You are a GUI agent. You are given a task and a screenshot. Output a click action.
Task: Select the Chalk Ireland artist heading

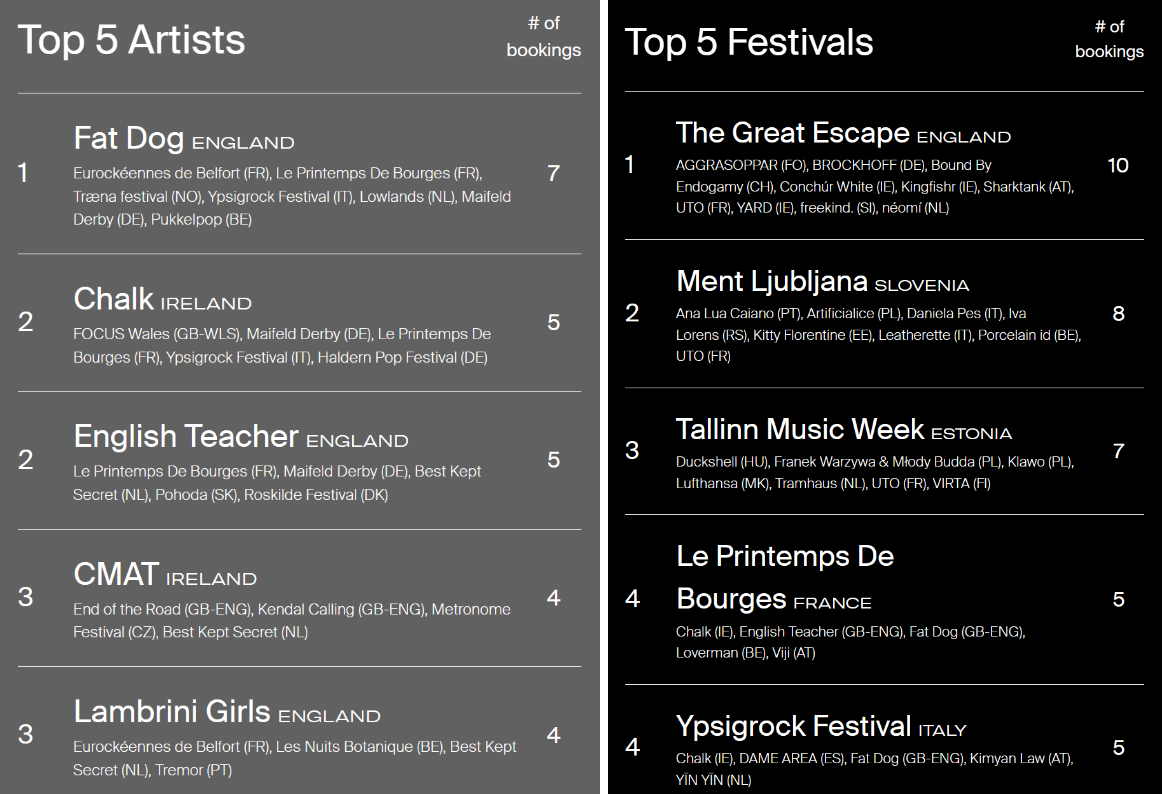(x=162, y=300)
